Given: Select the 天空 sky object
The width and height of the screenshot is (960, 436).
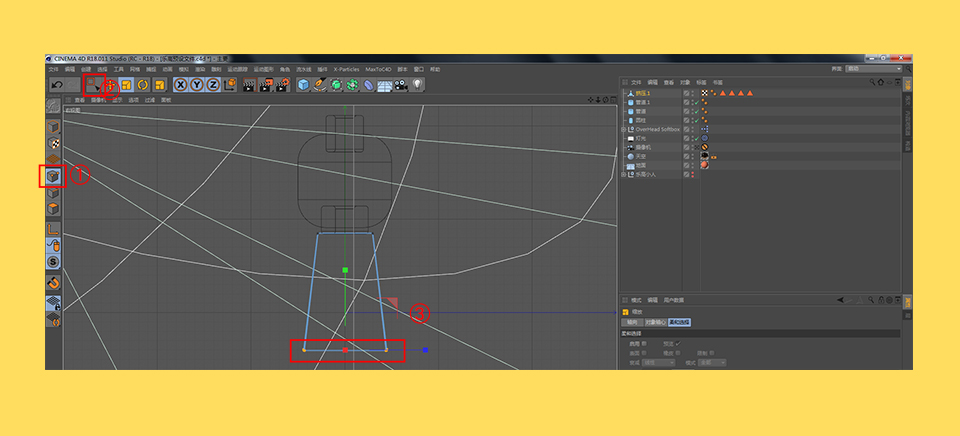Looking at the screenshot, I should [x=640, y=157].
